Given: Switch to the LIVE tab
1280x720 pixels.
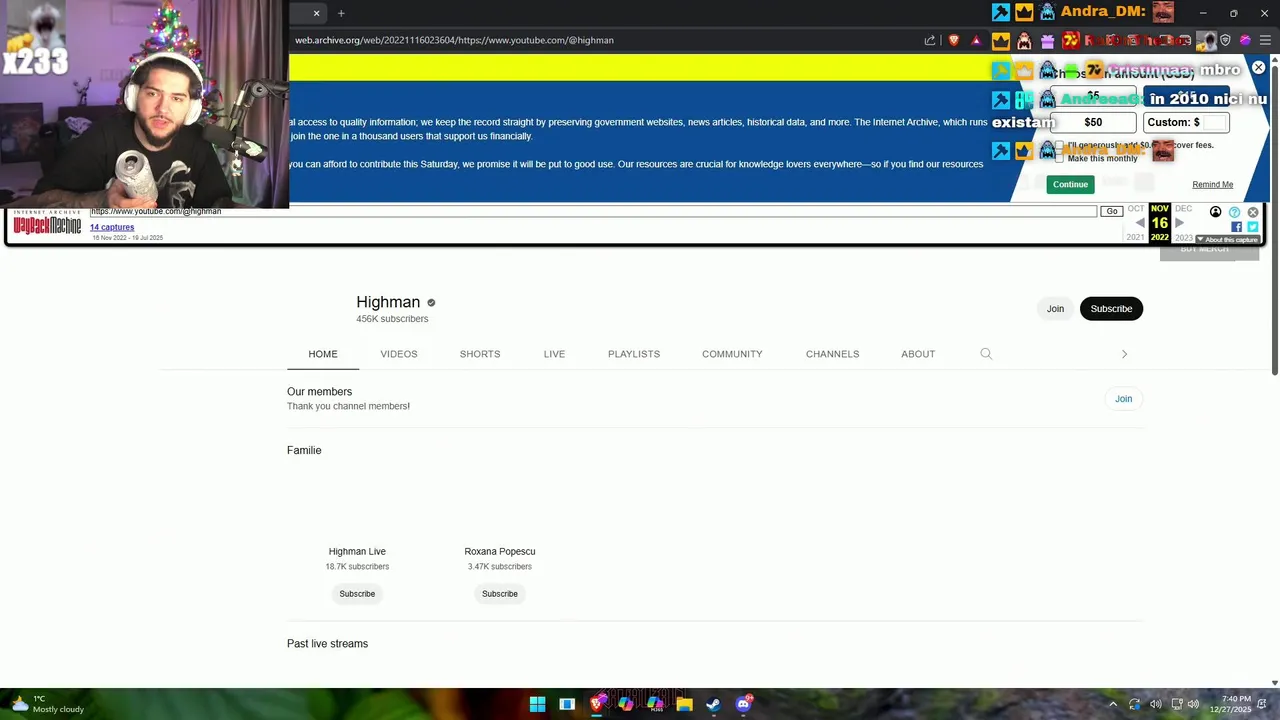Looking at the screenshot, I should (554, 354).
